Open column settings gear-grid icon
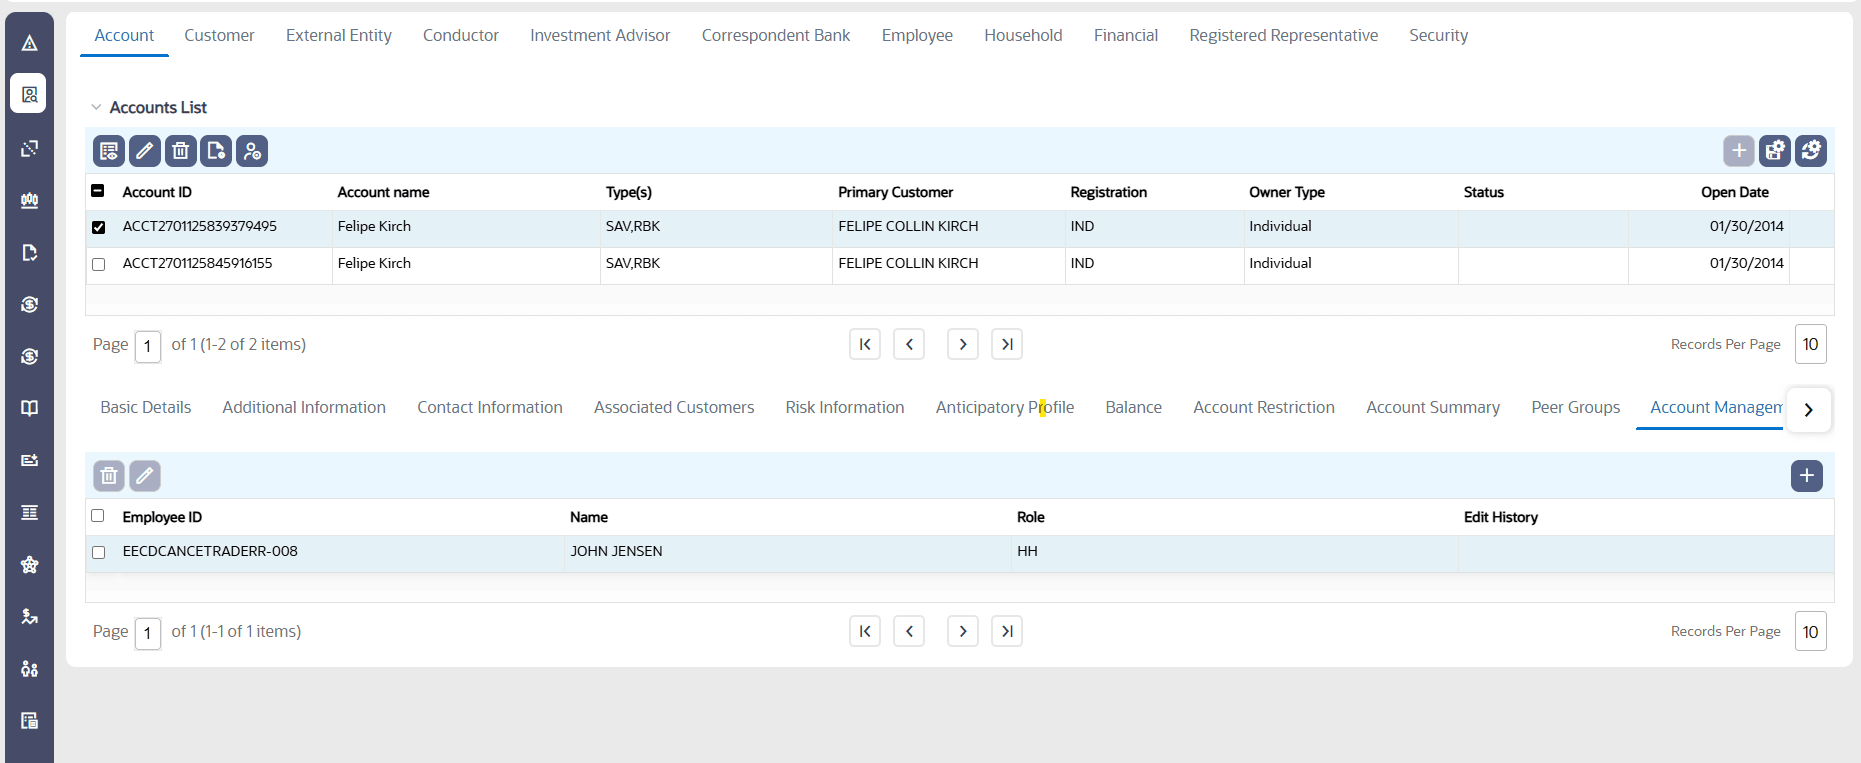Screen dimensions: 1861x763 click(1775, 151)
